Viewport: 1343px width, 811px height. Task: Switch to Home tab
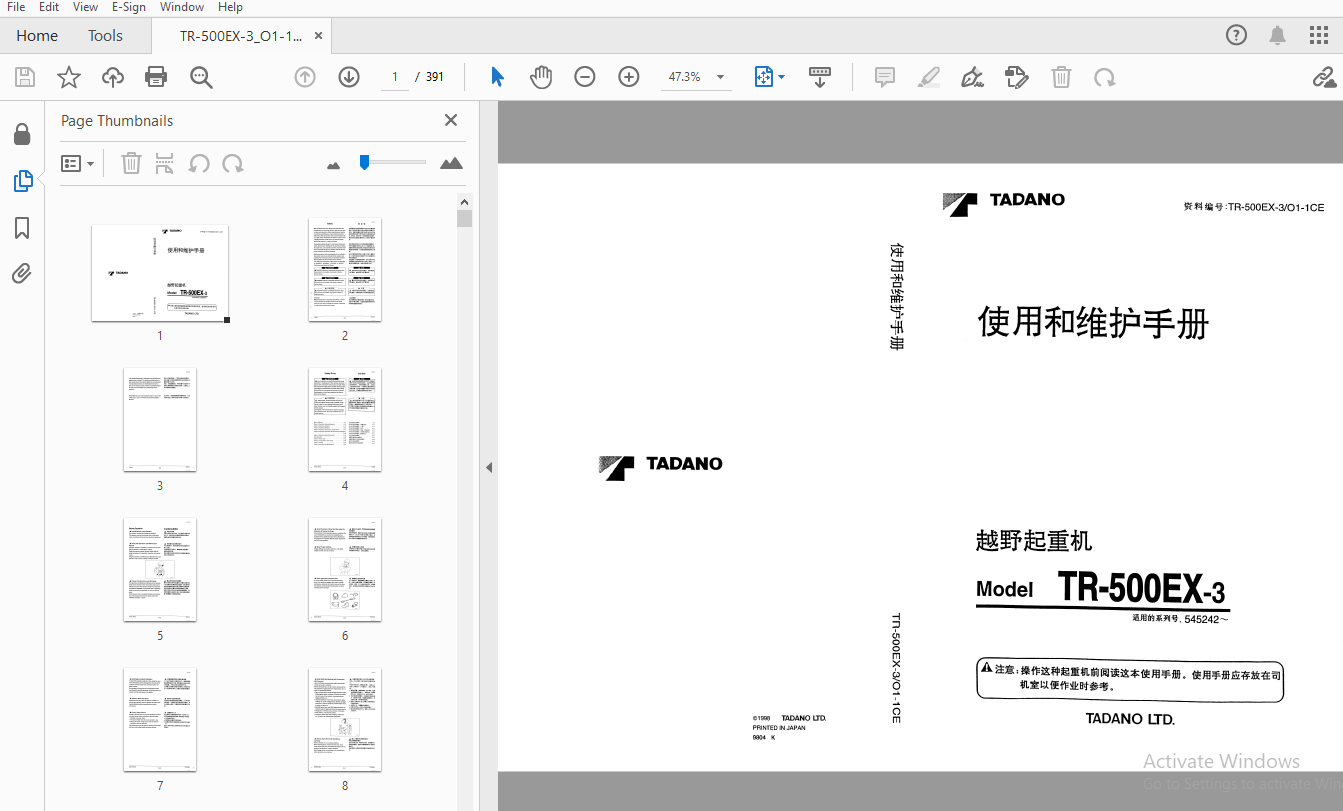[x=37, y=36]
